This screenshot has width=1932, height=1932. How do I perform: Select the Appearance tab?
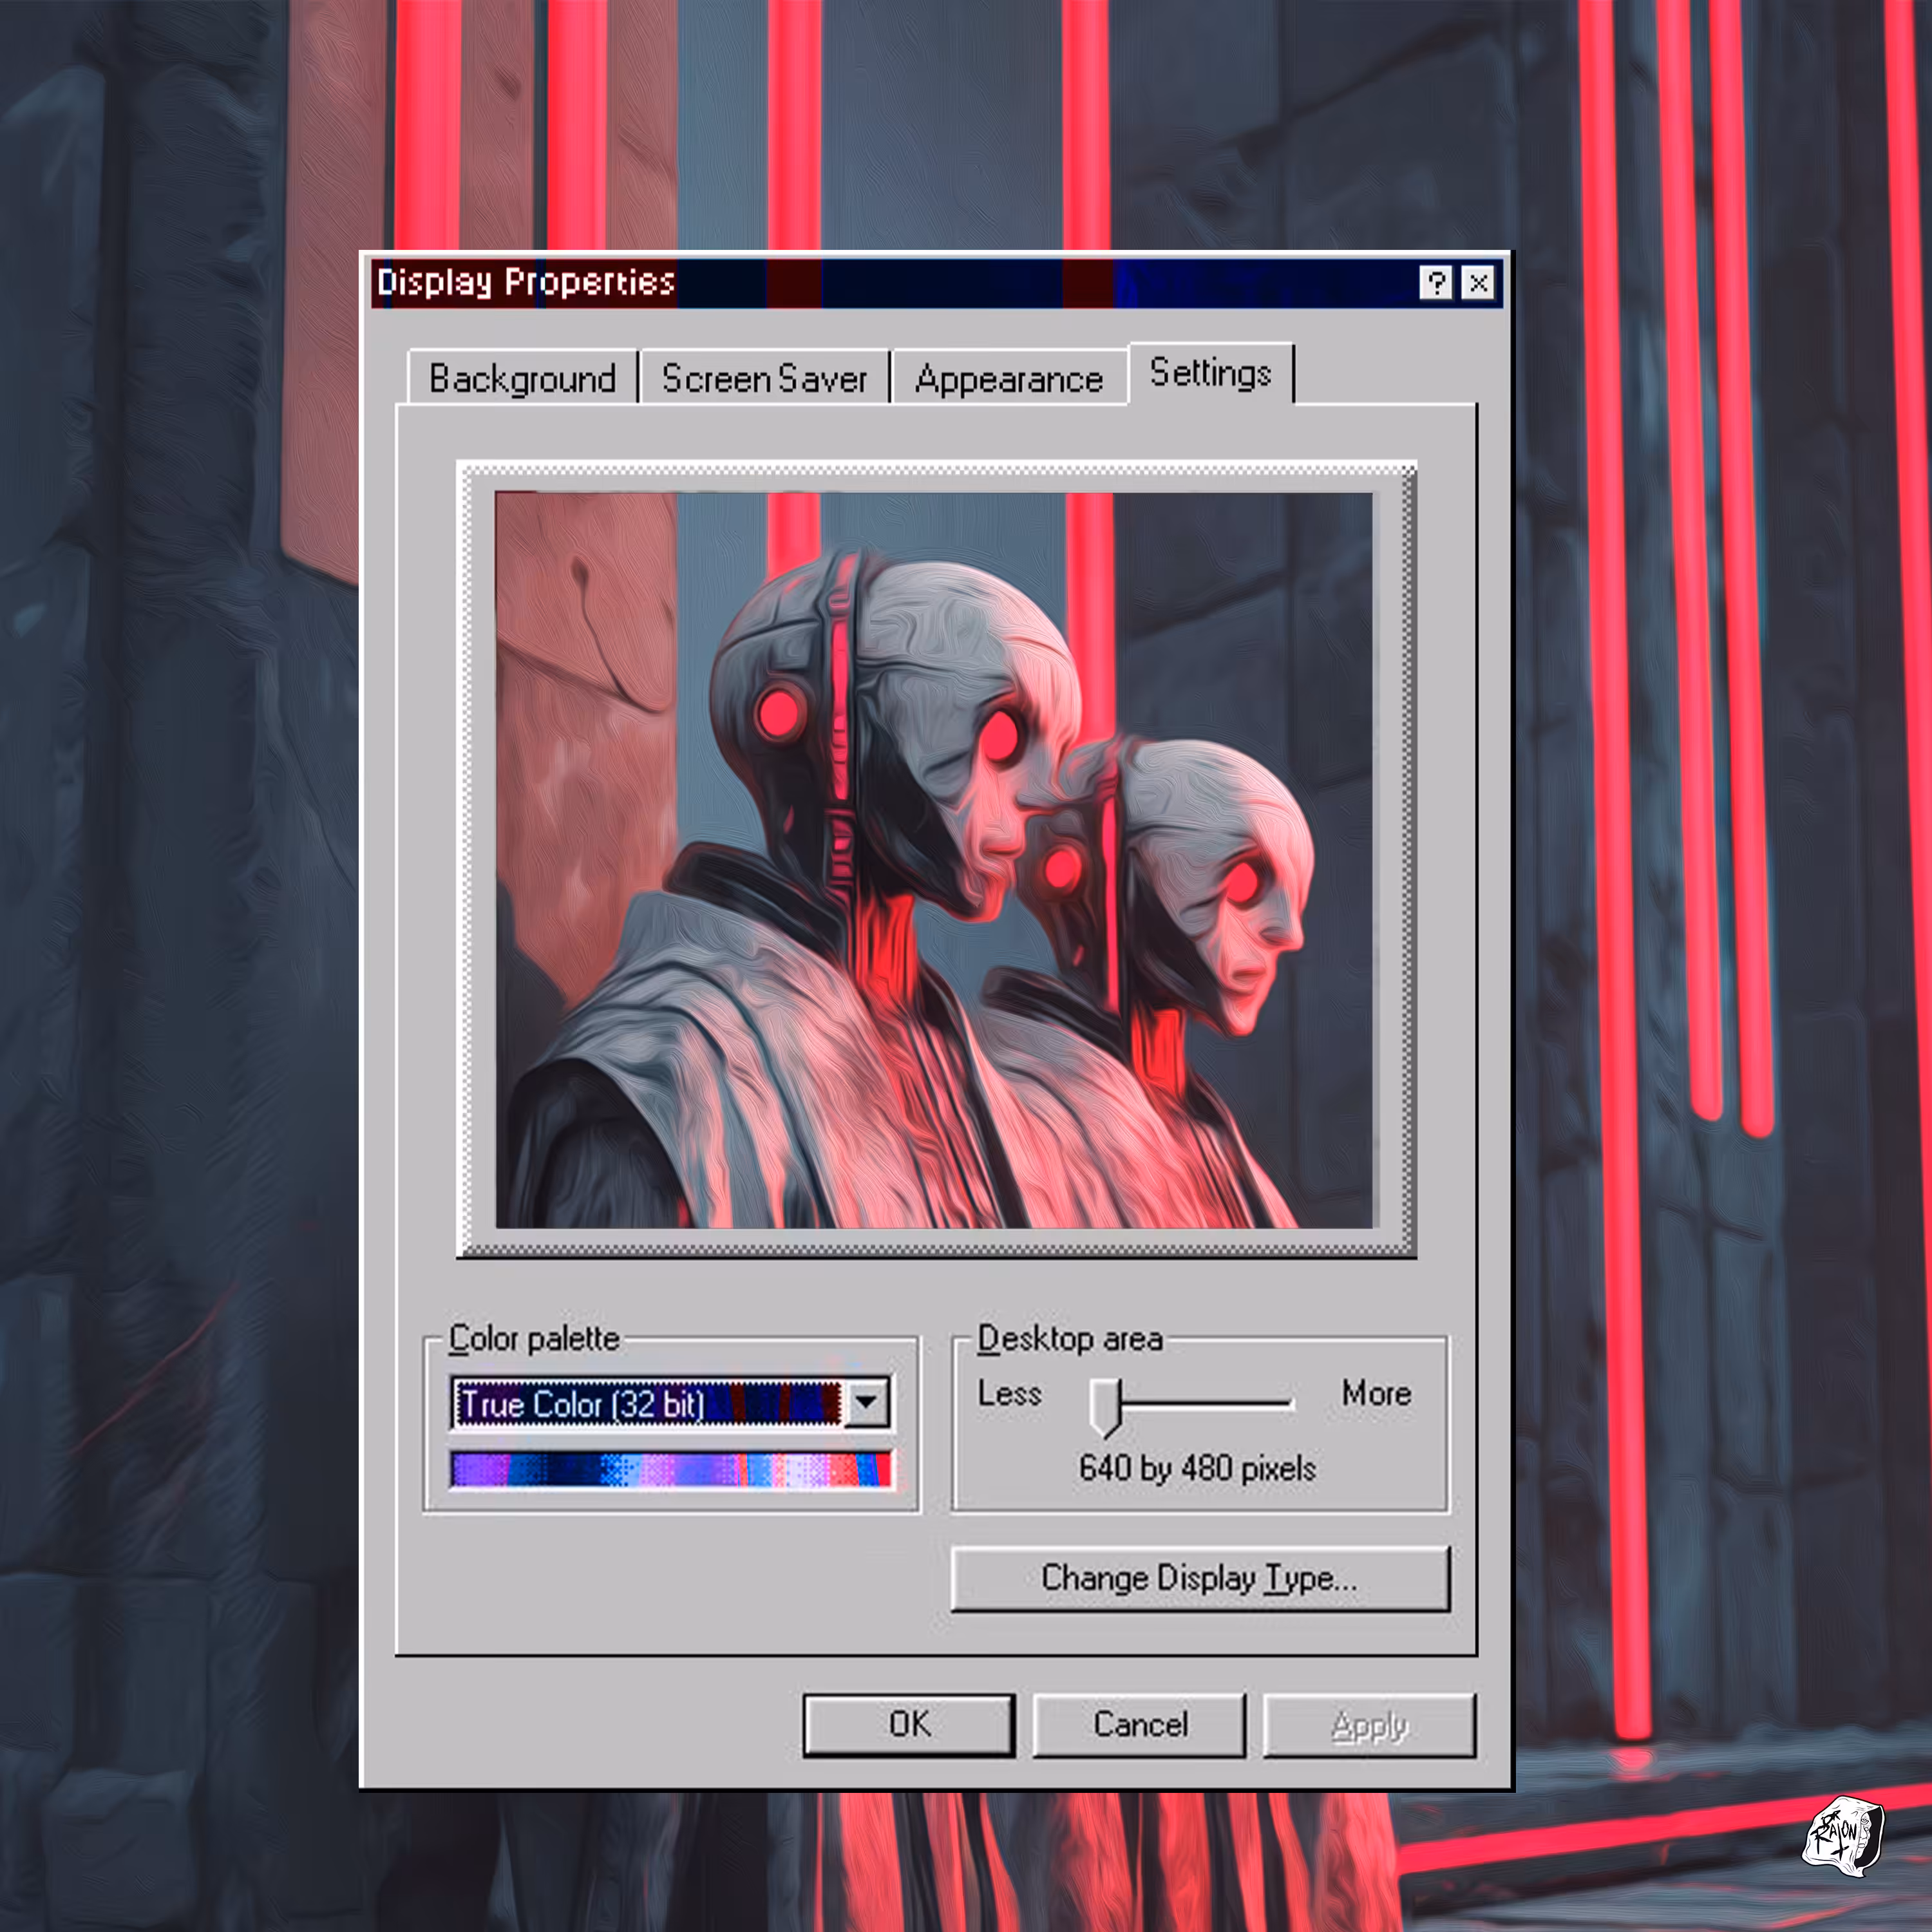coord(1009,379)
